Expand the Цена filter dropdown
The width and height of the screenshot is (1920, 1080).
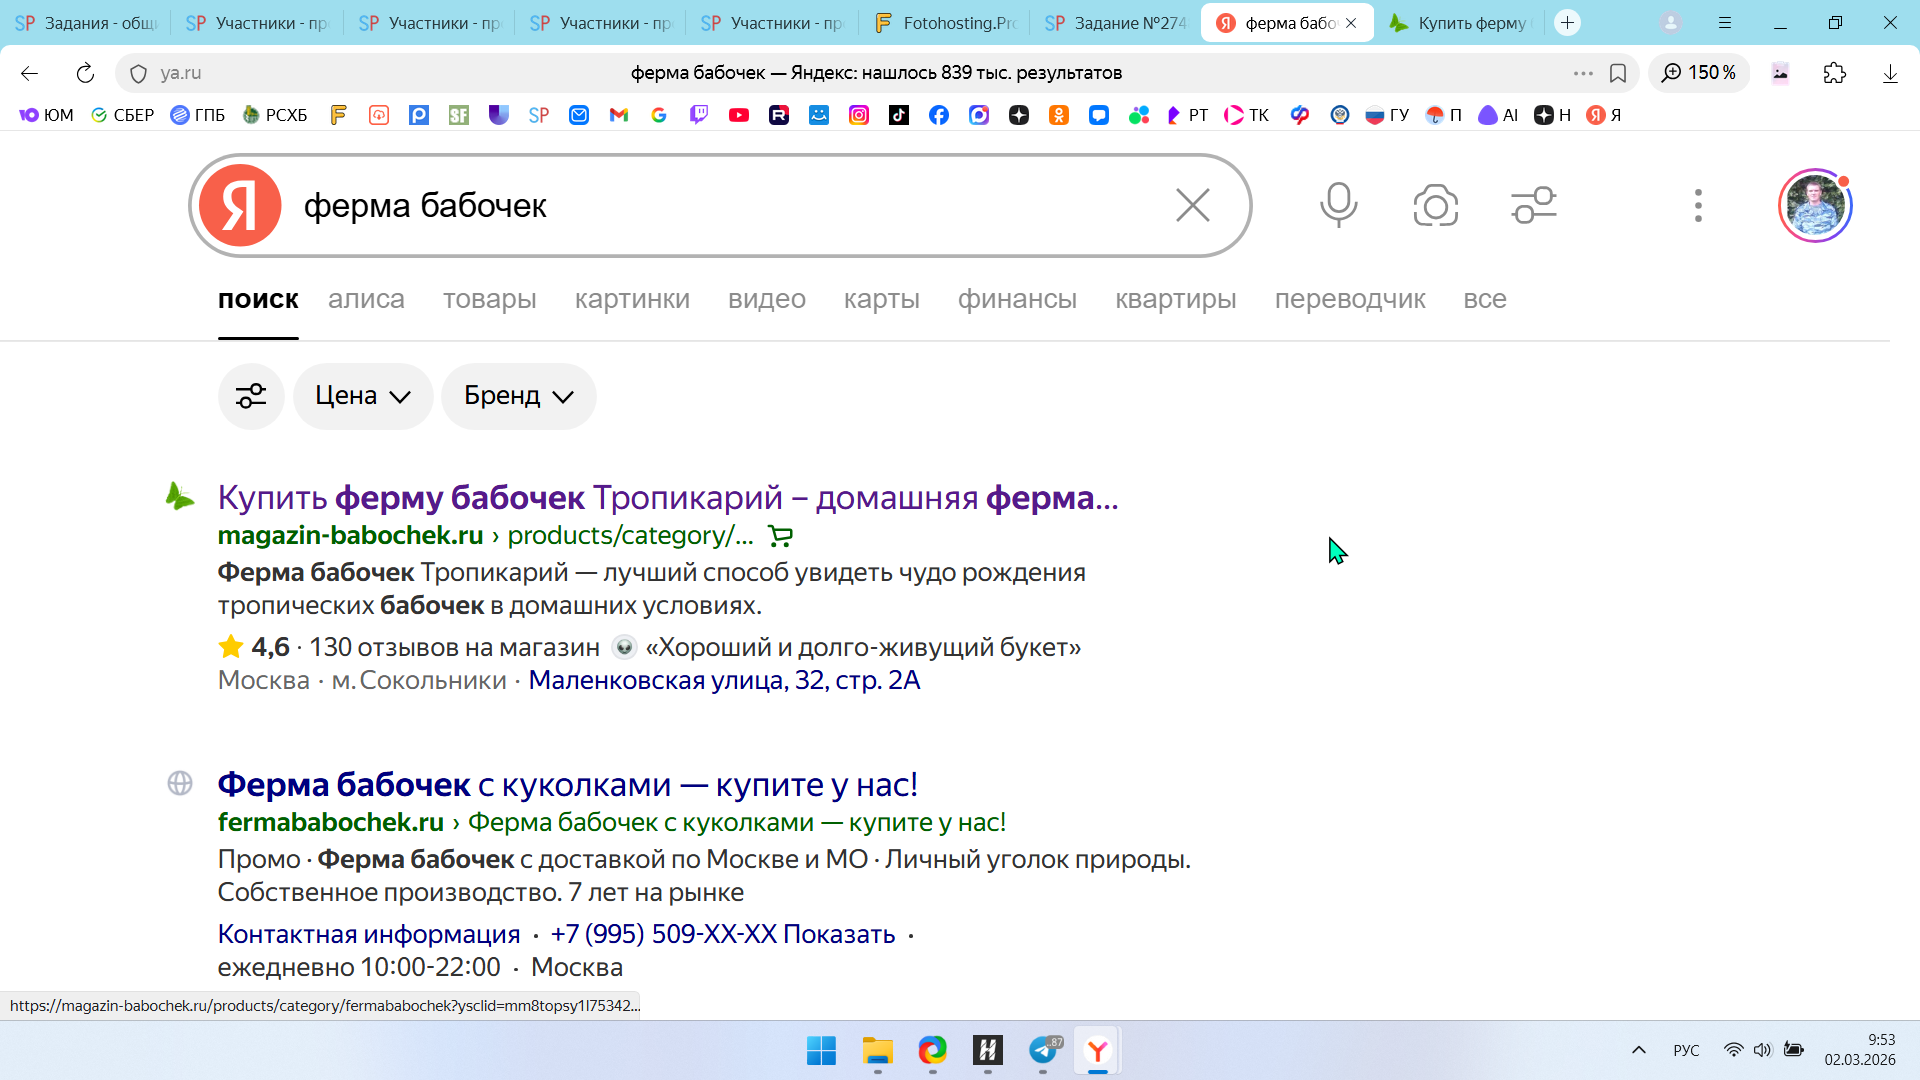[x=362, y=396]
